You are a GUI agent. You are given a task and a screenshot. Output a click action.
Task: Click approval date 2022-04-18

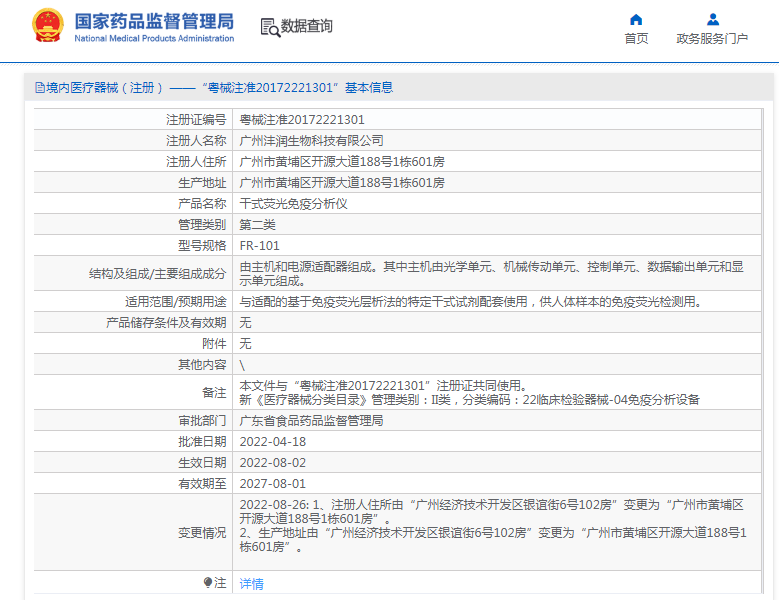pos(273,442)
